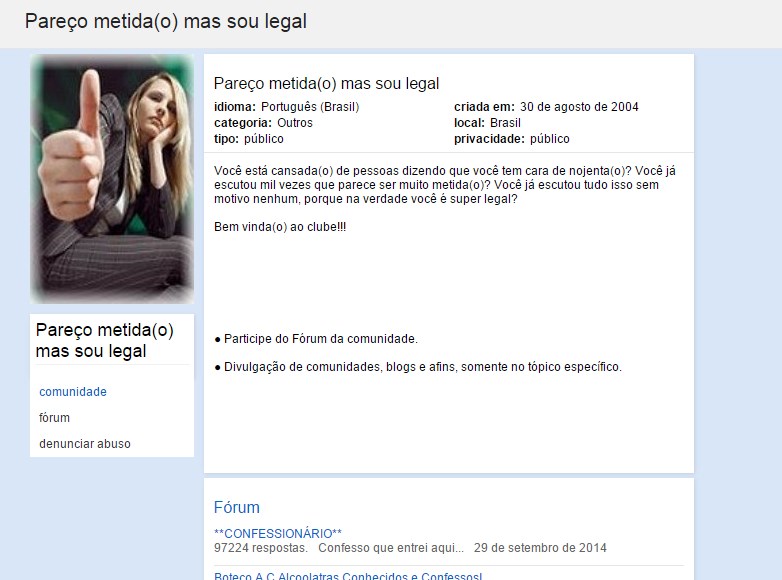Click the Outros category value
Screen dimensions: 782x580
click(295, 123)
